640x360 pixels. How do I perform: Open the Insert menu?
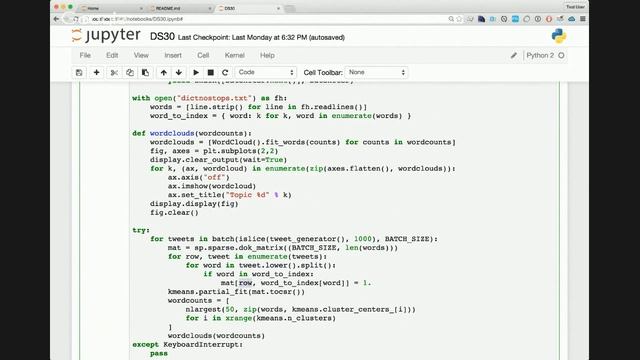point(173,56)
